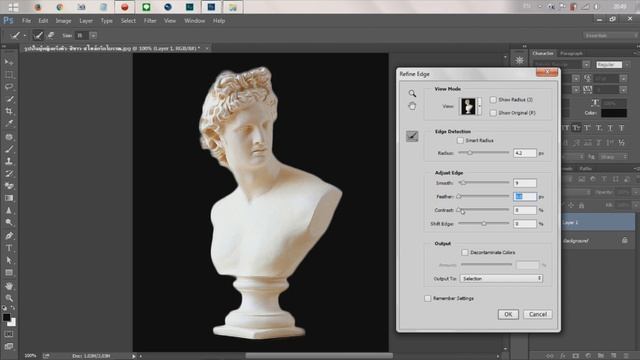
Task: Click the Smooth slider handle
Action: click(x=463, y=182)
